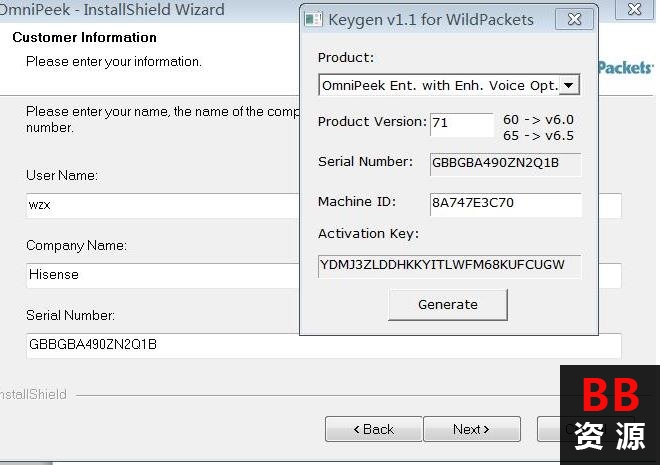Click the Generate button
This screenshot has width=660, height=465.
[448, 305]
